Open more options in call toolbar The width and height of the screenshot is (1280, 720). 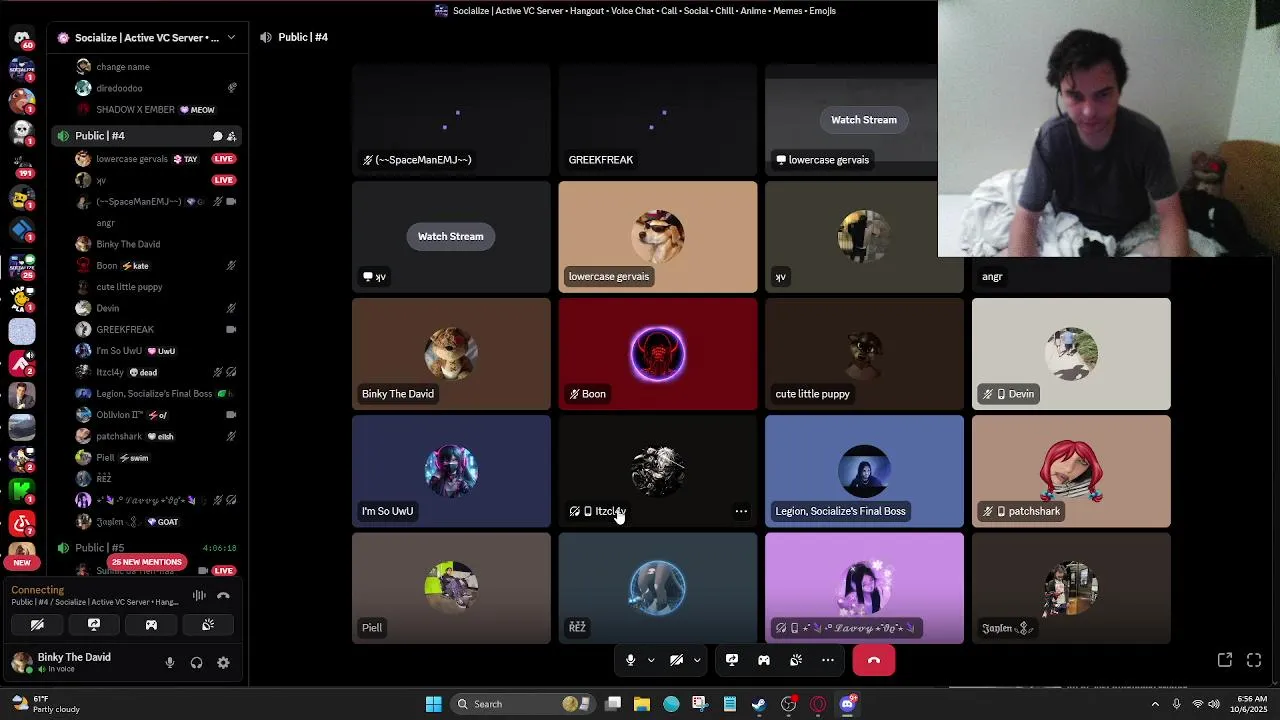(828, 660)
